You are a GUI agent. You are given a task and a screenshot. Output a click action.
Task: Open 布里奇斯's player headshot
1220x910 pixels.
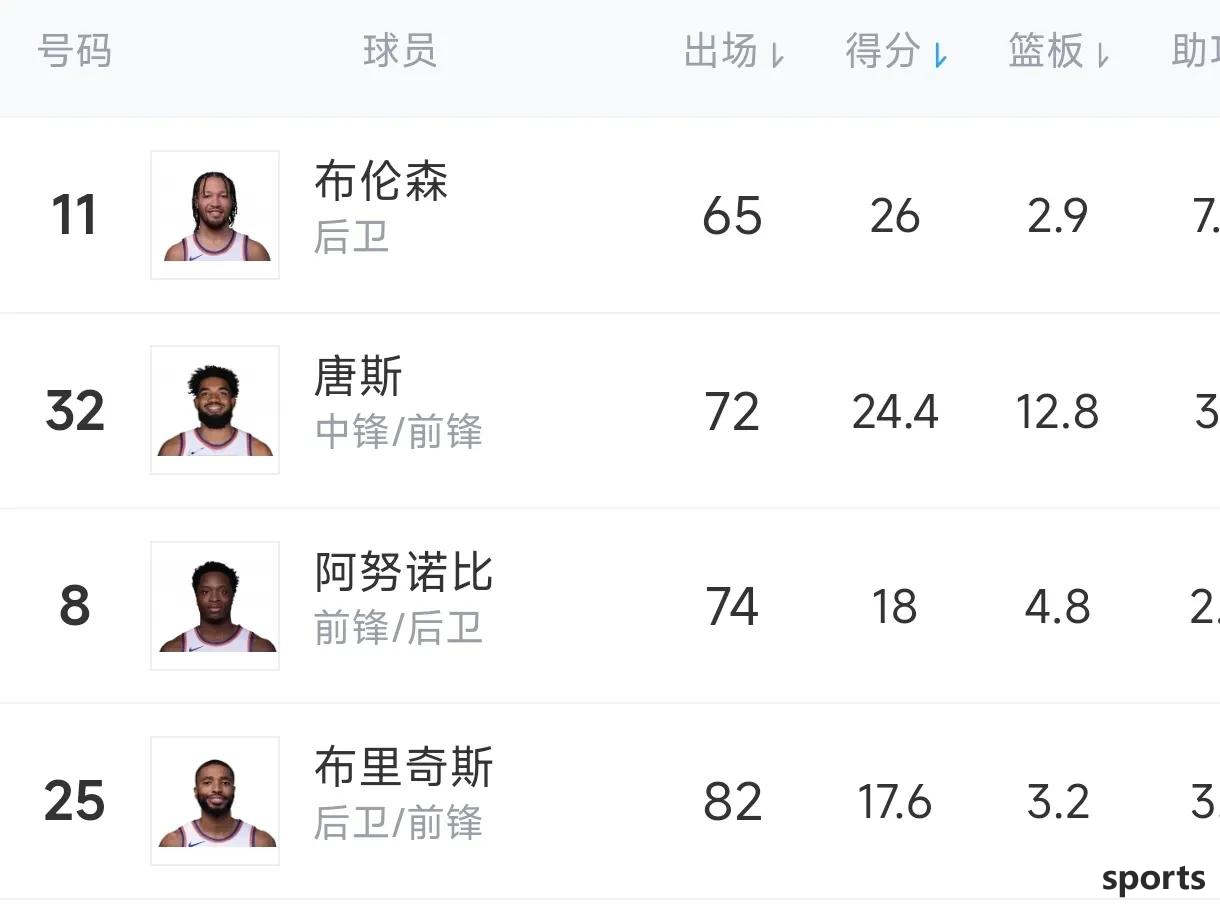[x=215, y=801]
